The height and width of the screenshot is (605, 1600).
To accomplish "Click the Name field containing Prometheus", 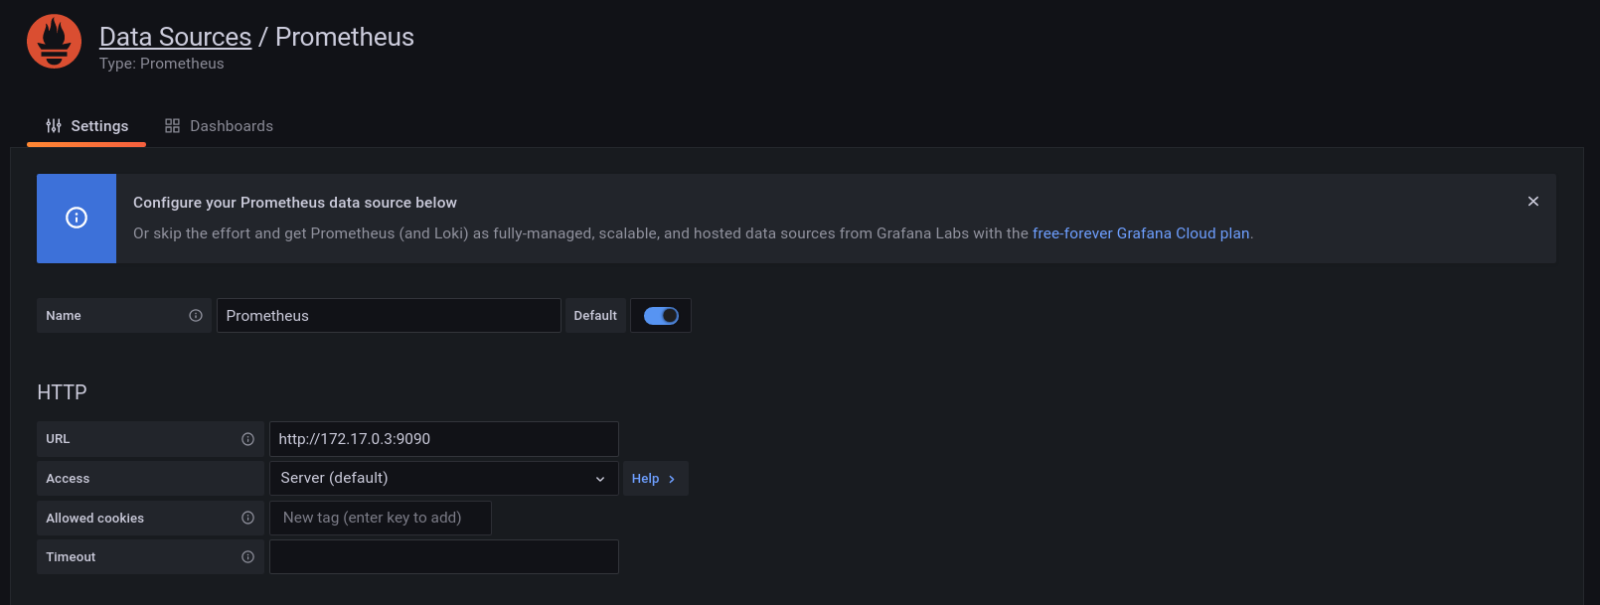I will coord(389,315).
